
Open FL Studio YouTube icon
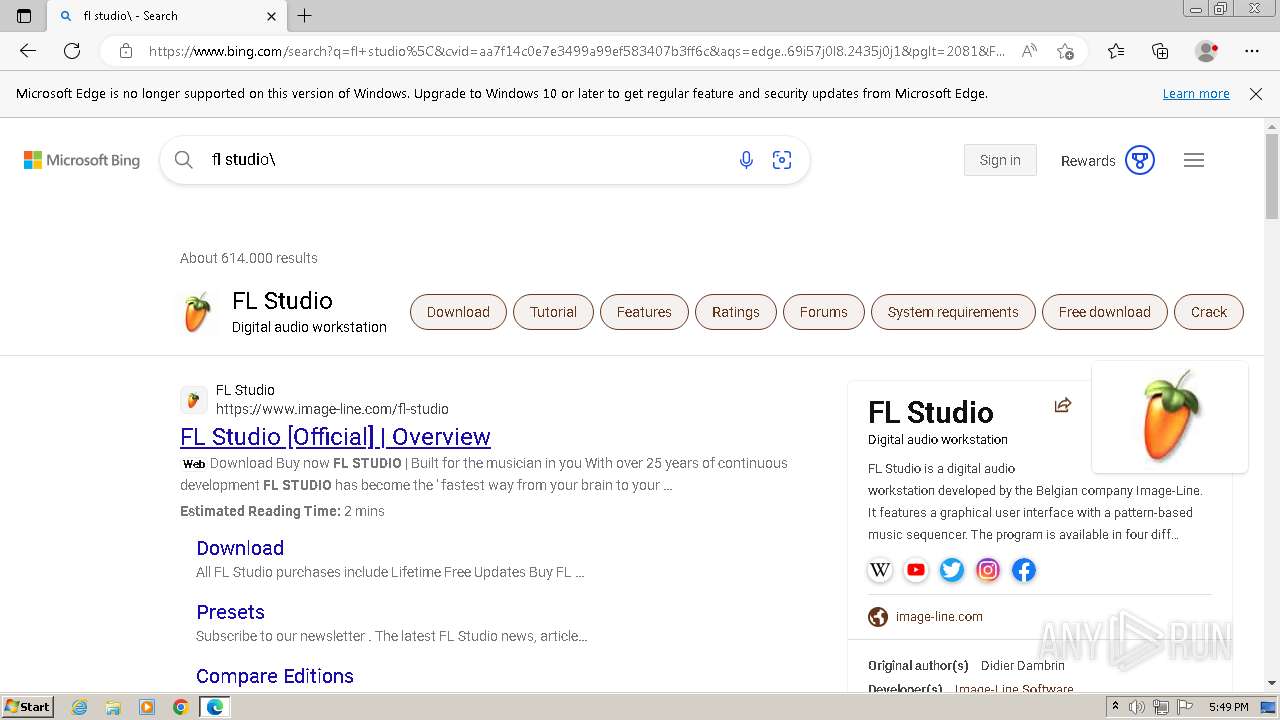click(916, 570)
